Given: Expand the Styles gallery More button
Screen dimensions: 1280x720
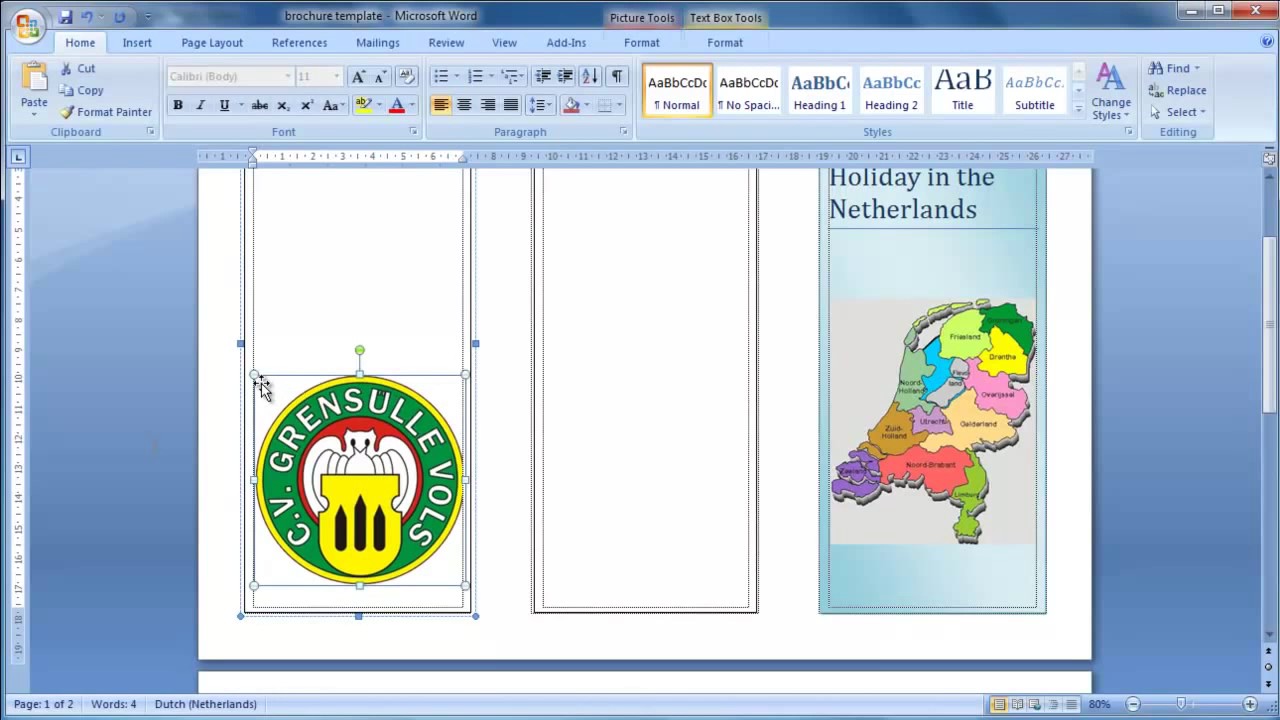Looking at the screenshot, I should tap(1079, 108).
